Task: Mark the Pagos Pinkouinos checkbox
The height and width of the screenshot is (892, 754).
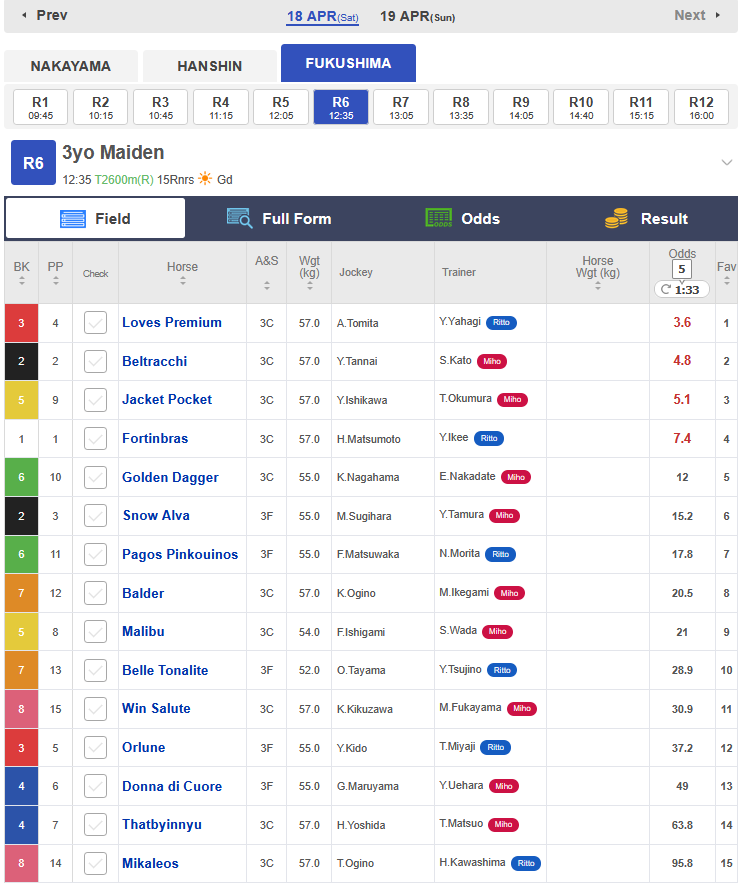Action: point(96,555)
